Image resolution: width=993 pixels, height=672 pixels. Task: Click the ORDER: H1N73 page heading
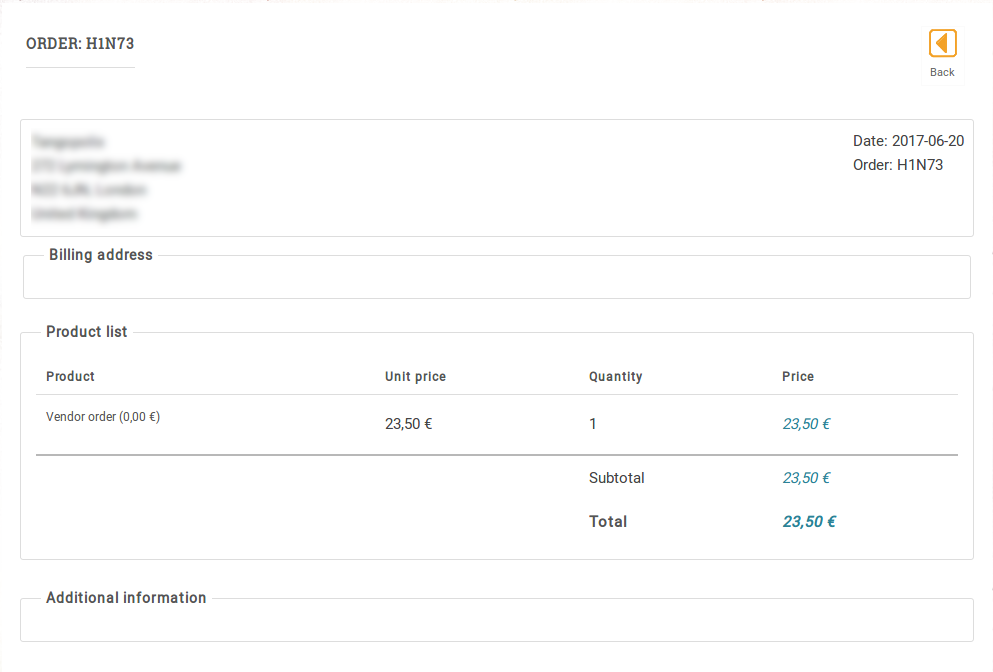tap(80, 44)
